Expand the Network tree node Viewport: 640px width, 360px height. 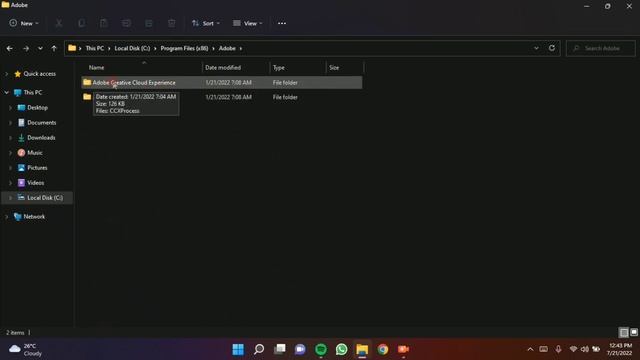pyautogui.click(x=7, y=217)
